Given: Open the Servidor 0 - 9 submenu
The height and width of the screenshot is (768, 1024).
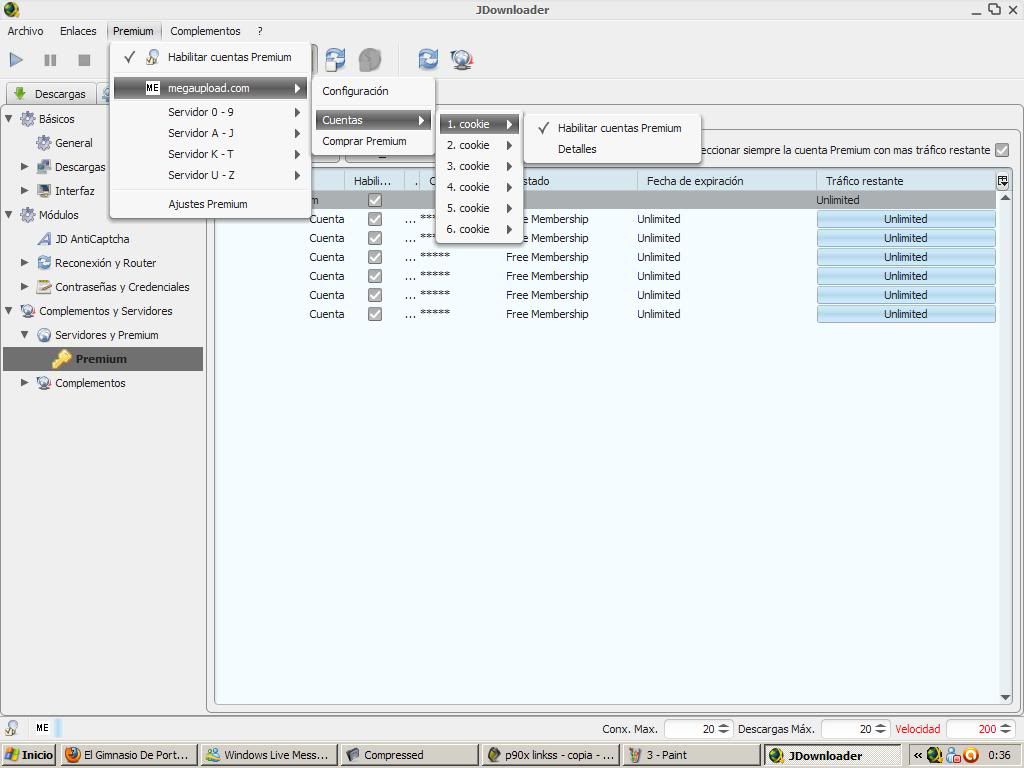Looking at the screenshot, I should point(209,112).
